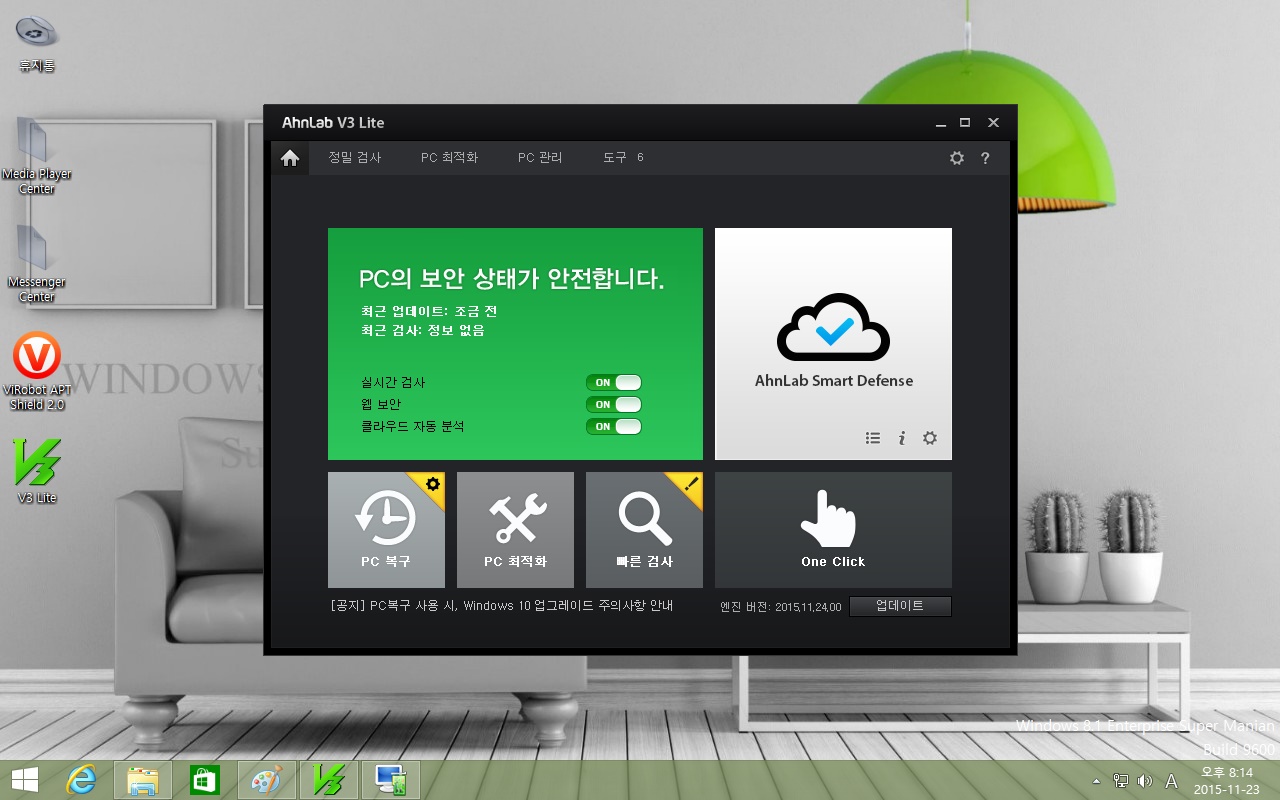Toggle the 클라우드 자동 분석 switch
Image resolution: width=1280 pixels, height=800 pixels.
tap(614, 426)
